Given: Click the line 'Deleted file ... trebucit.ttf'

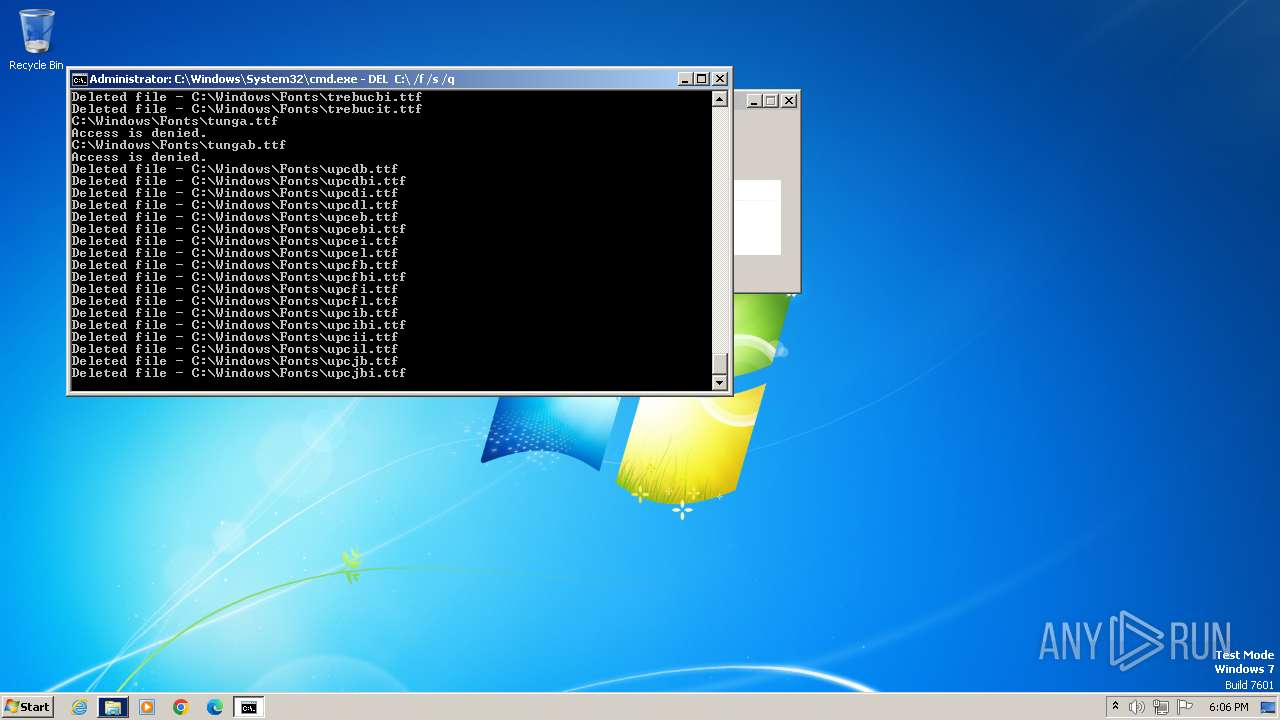Looking at the screenshot, I should tap(247, 109).
